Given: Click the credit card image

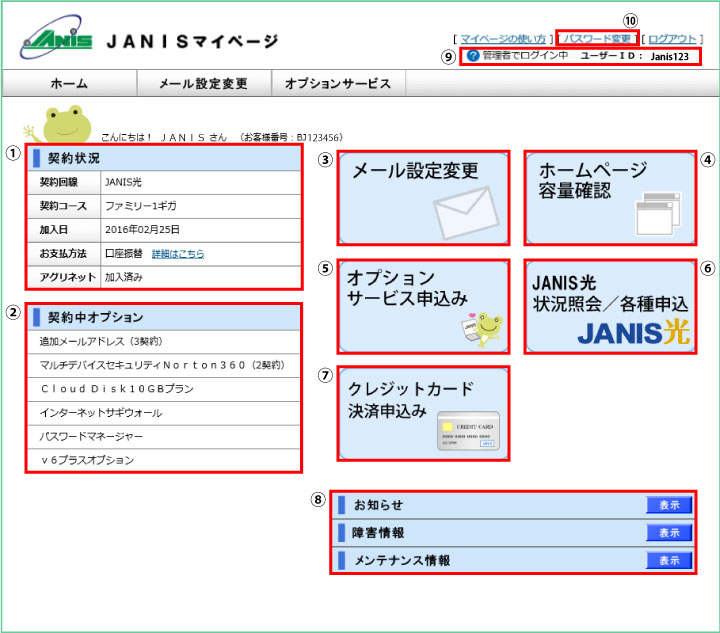Looking at the screenshot, I should tap(468, 431).
